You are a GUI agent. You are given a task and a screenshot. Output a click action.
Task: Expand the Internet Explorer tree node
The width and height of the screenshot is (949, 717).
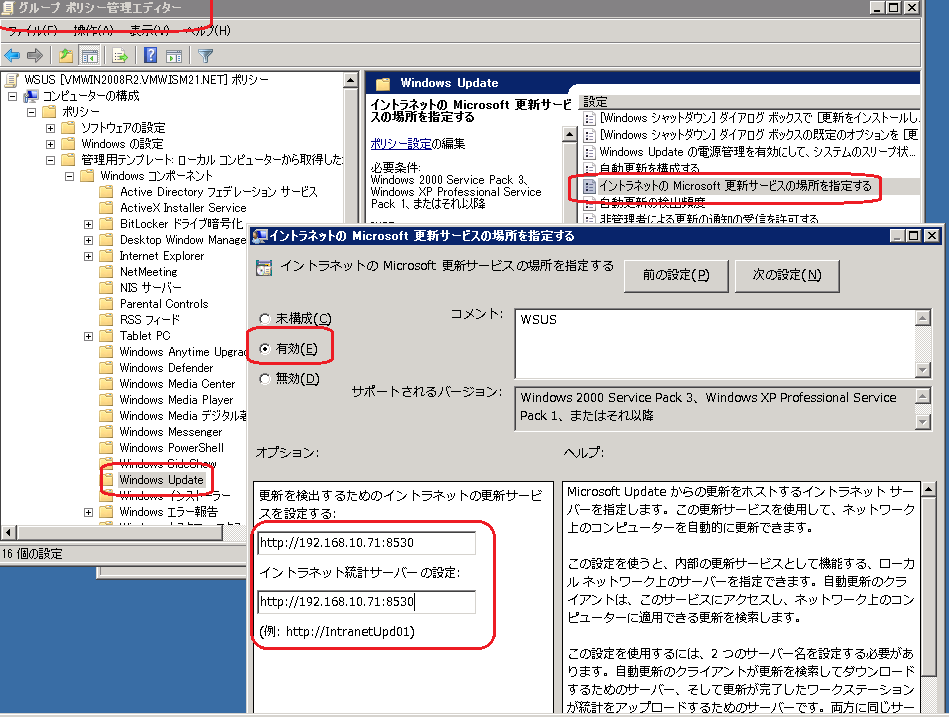click(89, 256)
